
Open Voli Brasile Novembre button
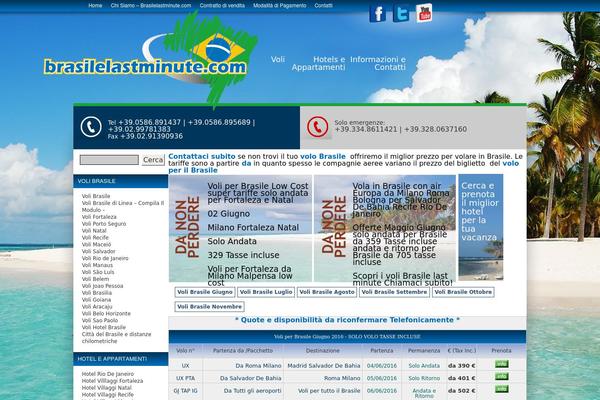[209, 307]
